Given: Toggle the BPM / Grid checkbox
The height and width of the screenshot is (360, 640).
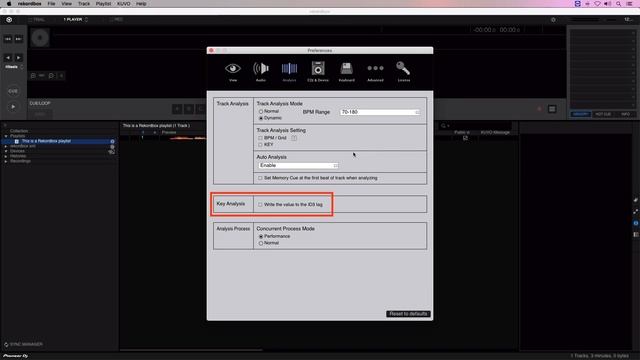Looking at the screenshot, I should click(x=260, y=138).
